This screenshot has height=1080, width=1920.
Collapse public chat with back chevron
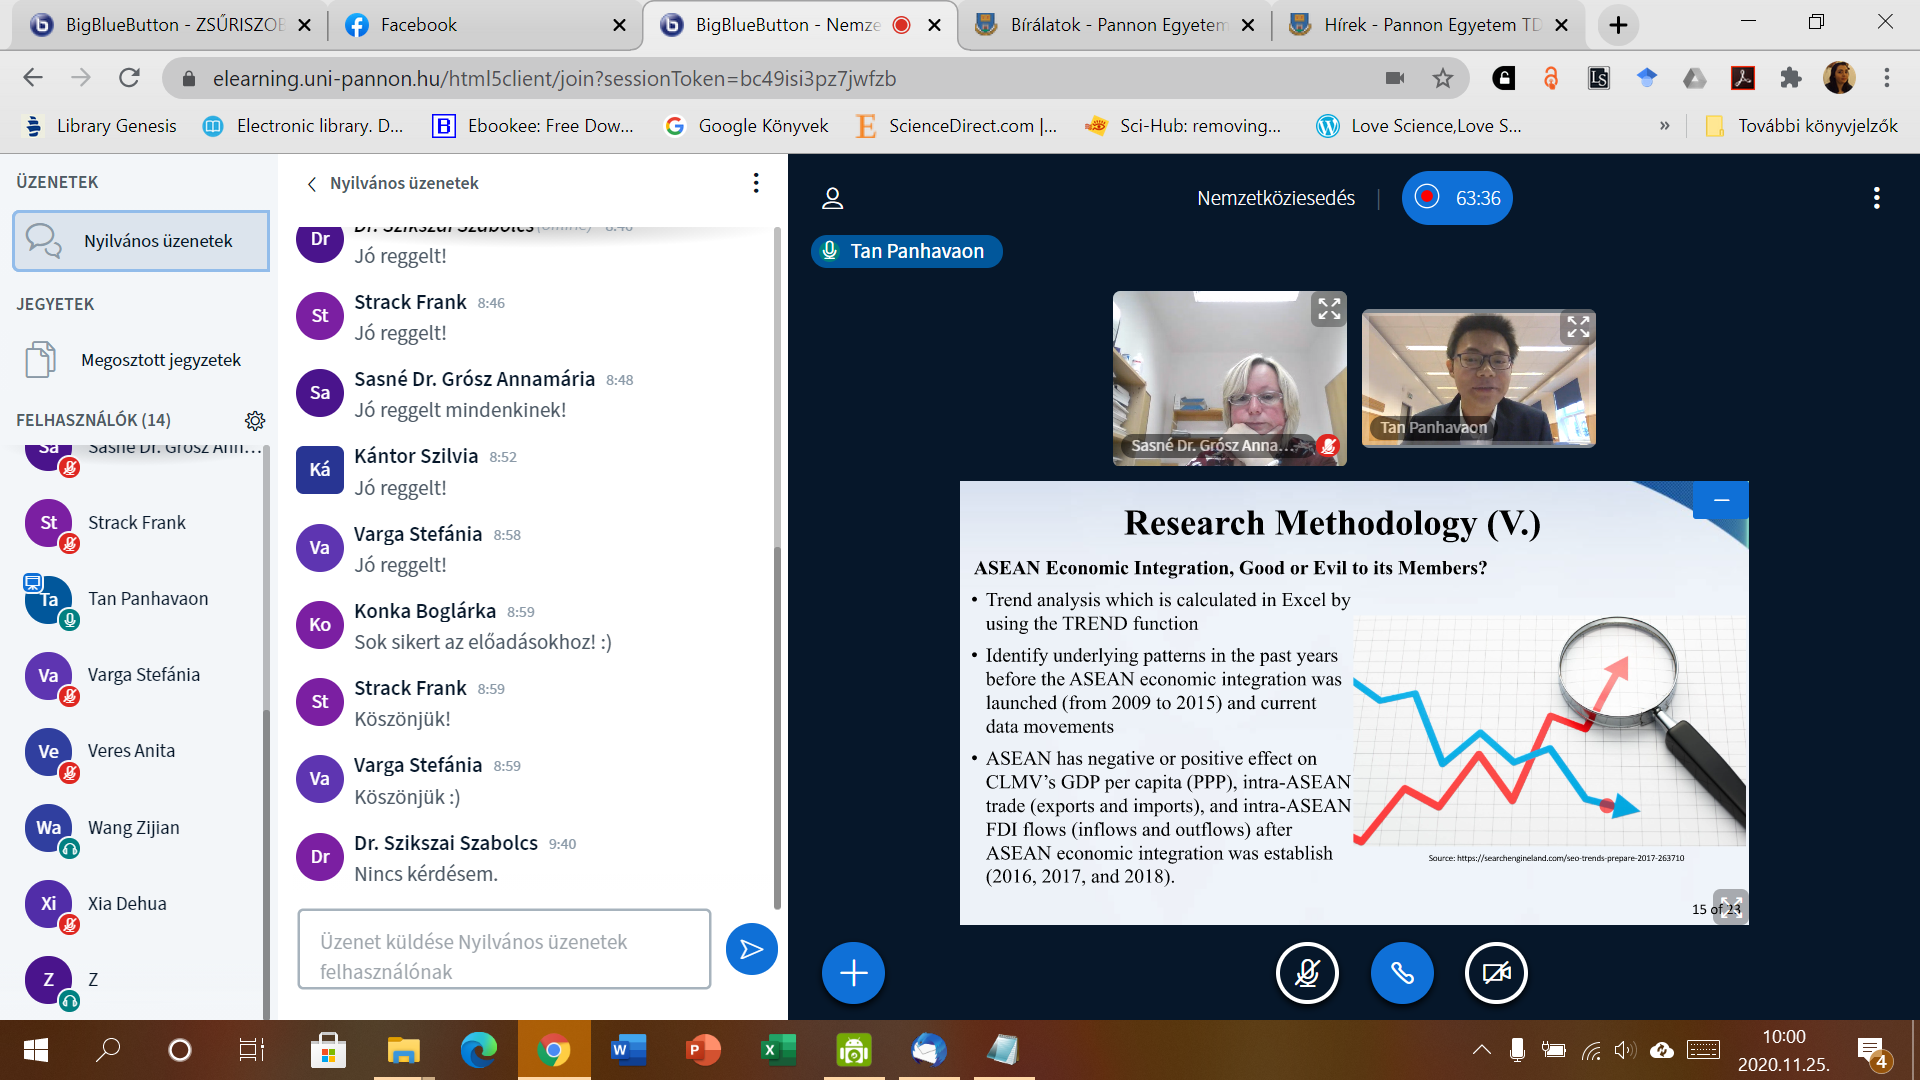(x=312, y=184)
